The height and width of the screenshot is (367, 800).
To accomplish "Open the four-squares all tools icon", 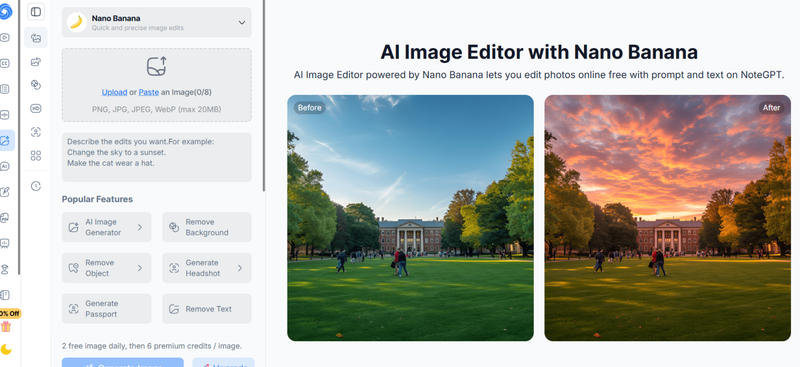I will click(36, 156).
